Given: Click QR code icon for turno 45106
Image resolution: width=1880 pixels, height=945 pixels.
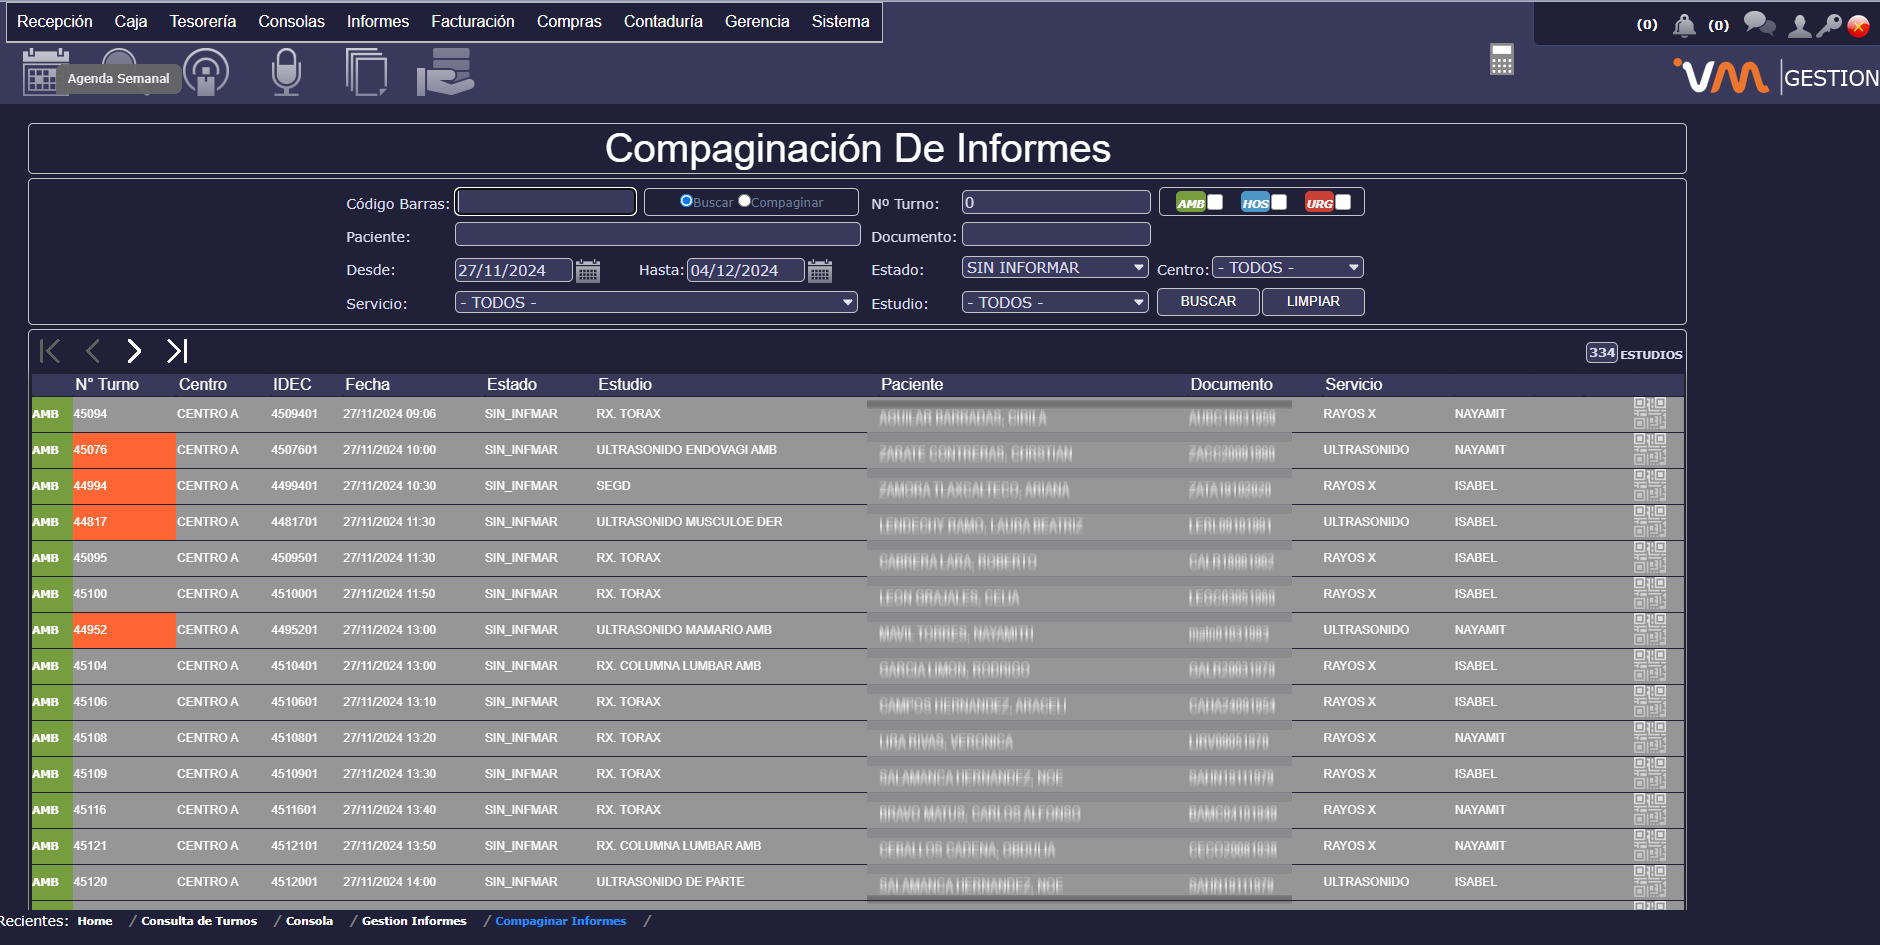Looking at the screenshot, I should 1650,701.
